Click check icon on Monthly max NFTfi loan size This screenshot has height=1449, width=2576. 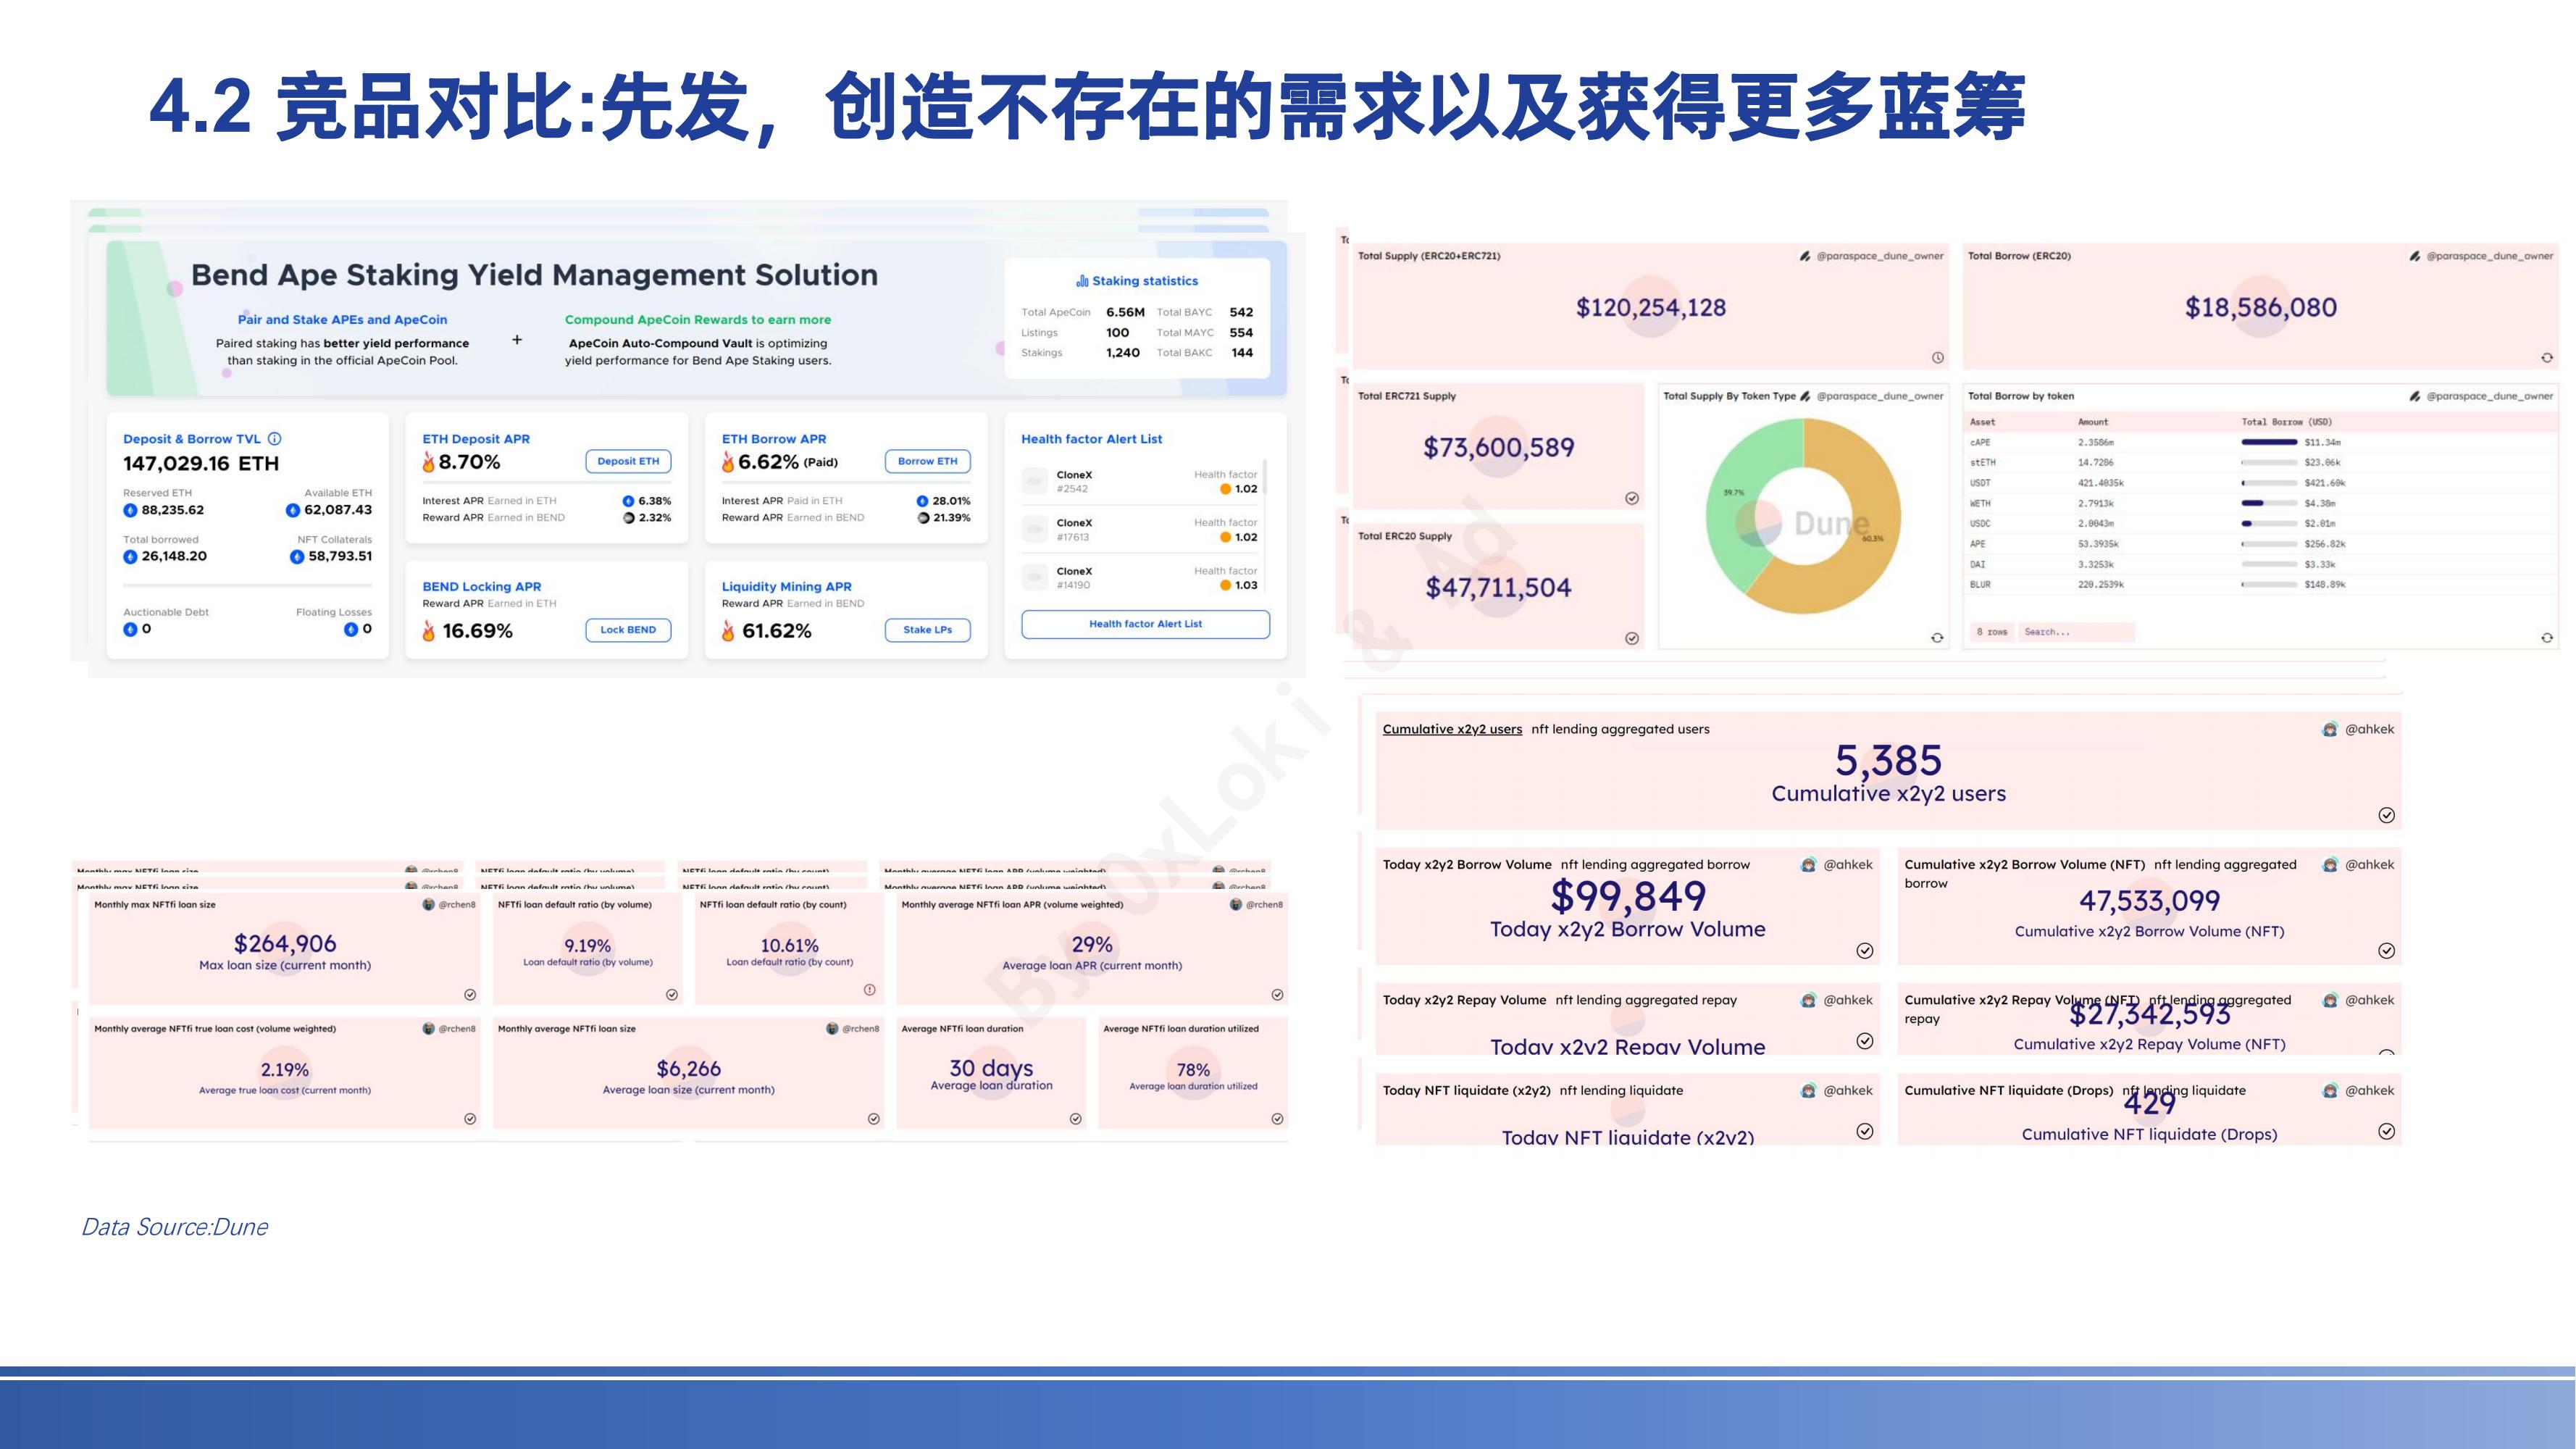tap(470, 995)
